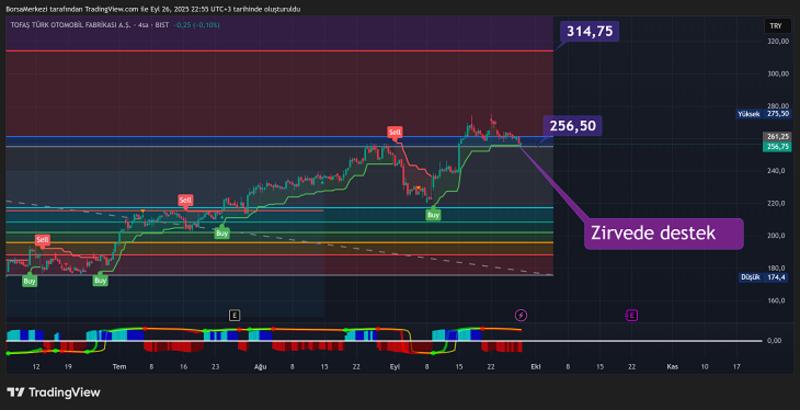Screen dimensions: 800x410
Task: Click the BorsaMerkezi TradingView.com attribution text
Action: click(153, 9)
